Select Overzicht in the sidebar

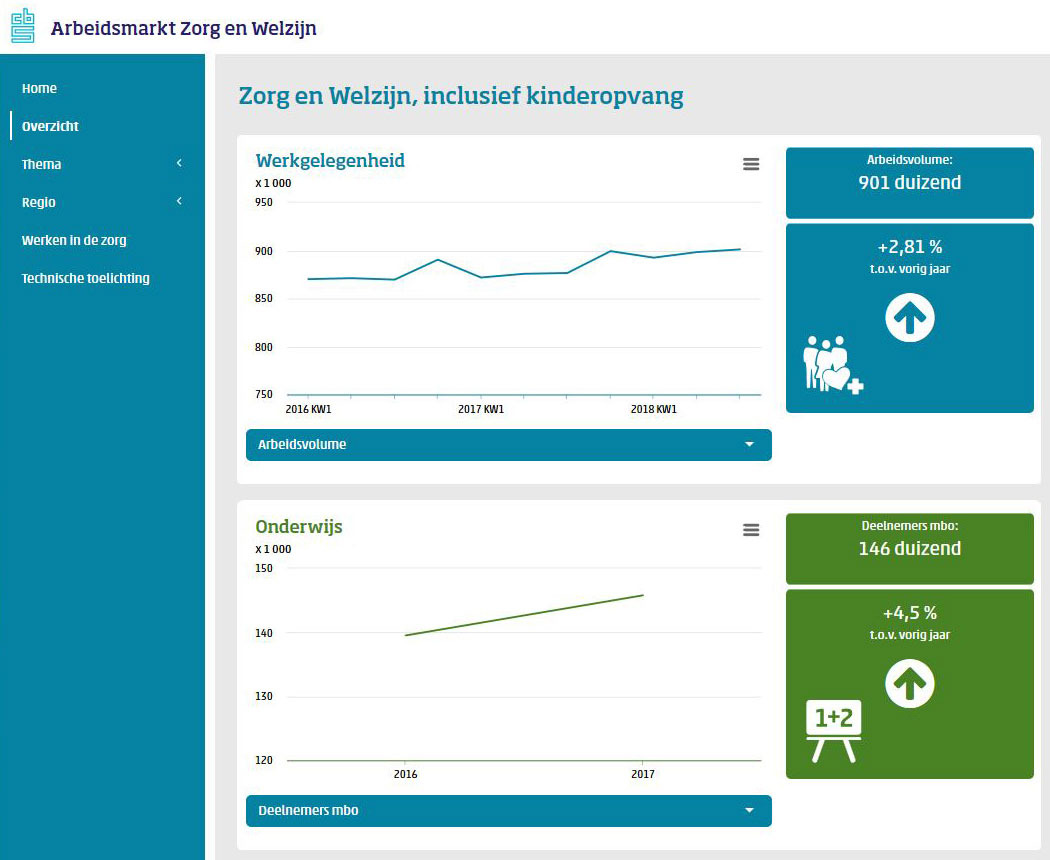[x=50, y=127]
